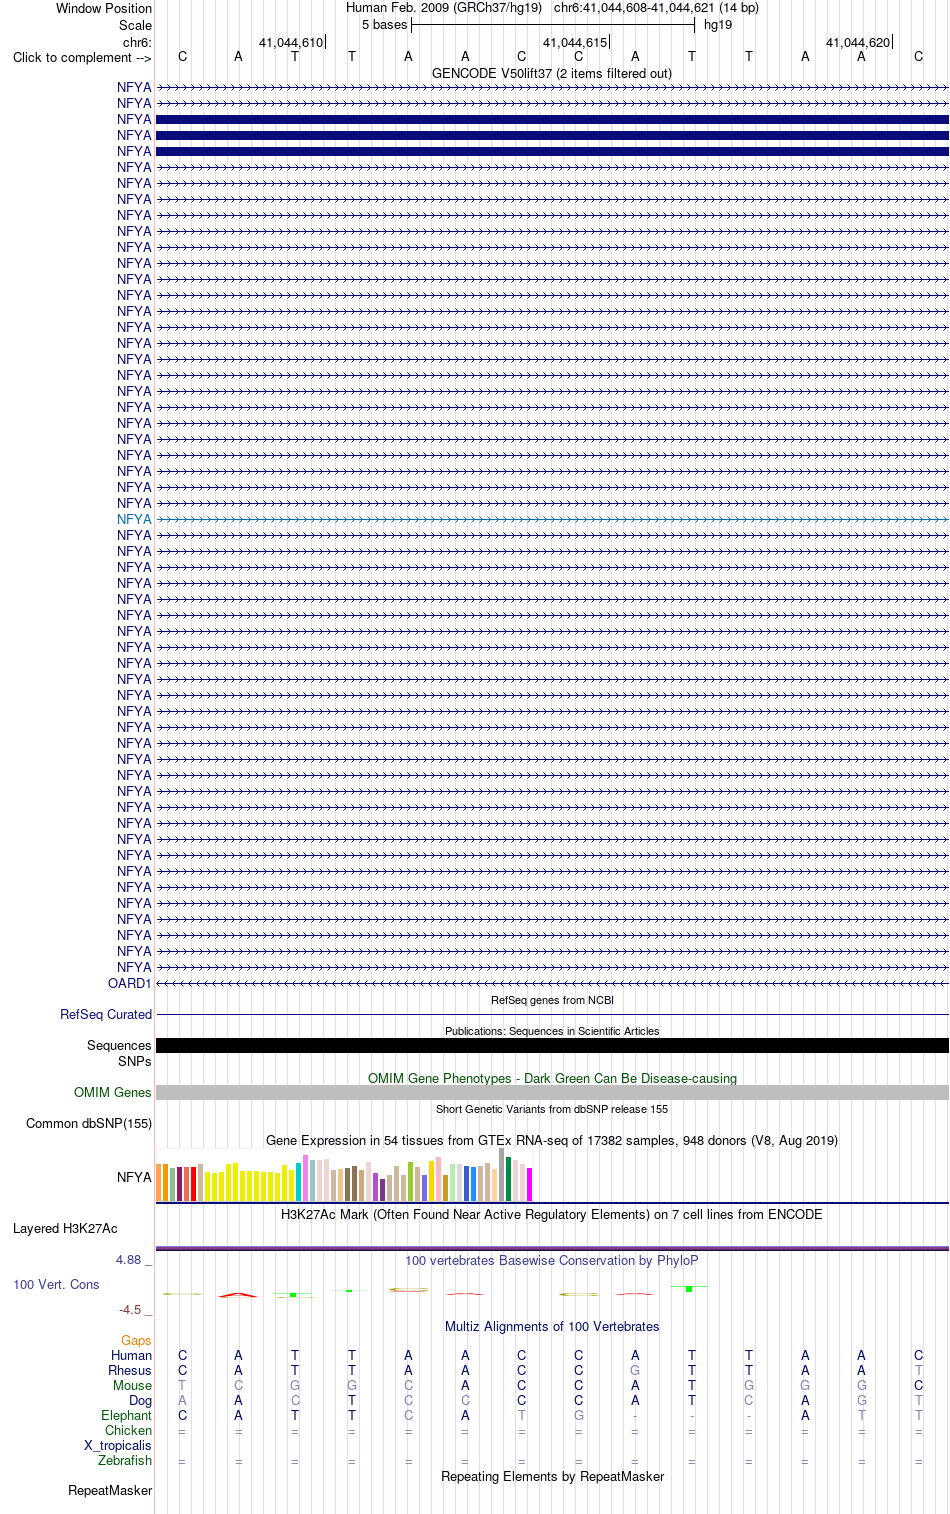Screen dimensions: 950x1514
Task: Click the 'Click to complement -->' label
Action: [82, 57]
